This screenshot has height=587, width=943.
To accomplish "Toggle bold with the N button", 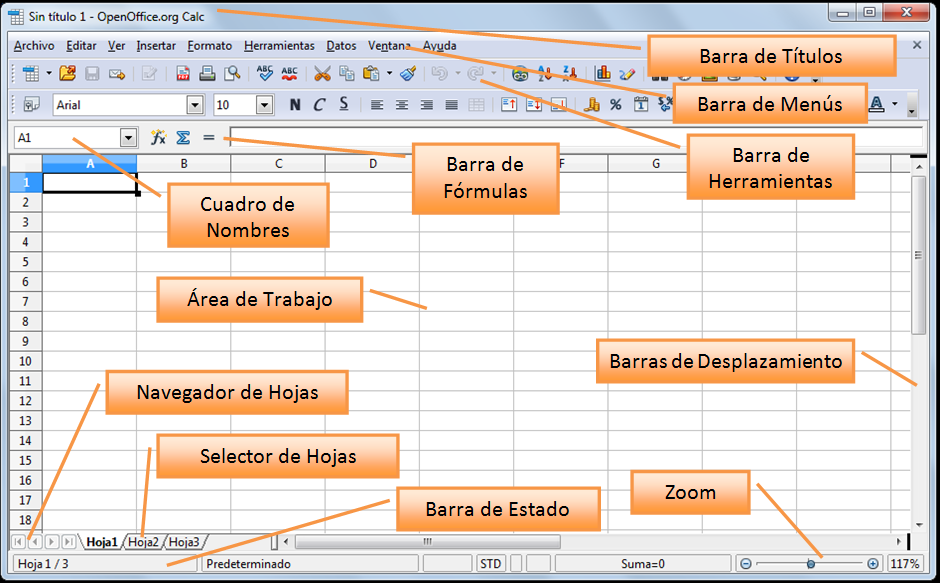I will pyautogui.click(x=295, y=105).
